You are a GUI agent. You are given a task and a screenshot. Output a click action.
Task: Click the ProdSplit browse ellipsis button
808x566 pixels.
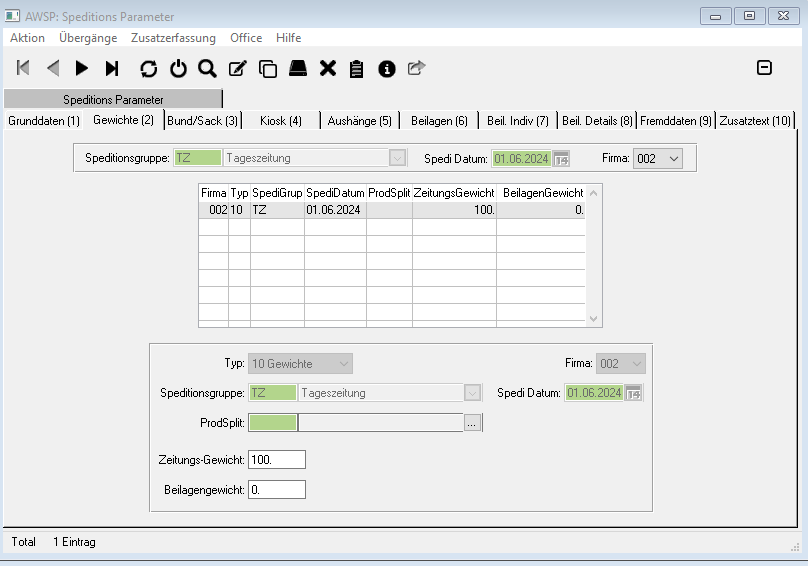click(472, 423)
